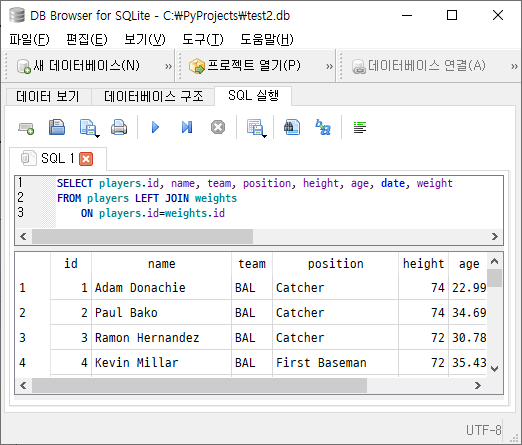Stop SQL execution icon
The height and width of the screenshot is (445, 522).
coord(218,127)
